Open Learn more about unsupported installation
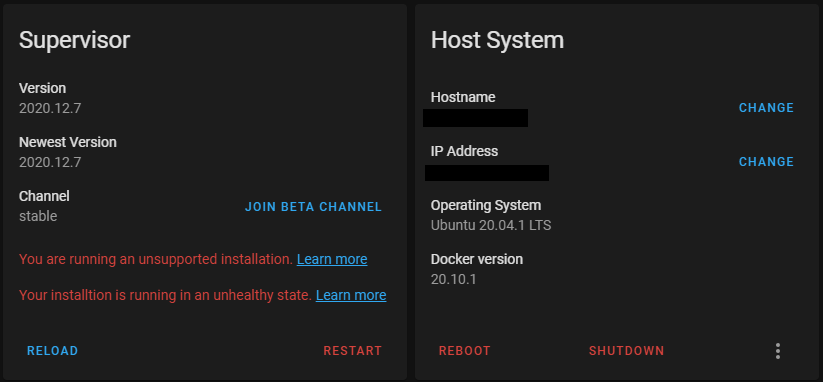 [x=332, y=259]
